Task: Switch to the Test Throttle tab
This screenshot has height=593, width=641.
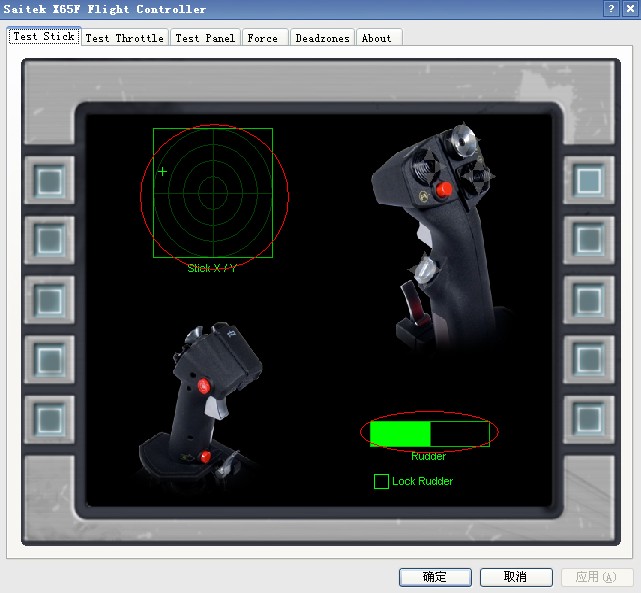Action: [x=124, y=38]
